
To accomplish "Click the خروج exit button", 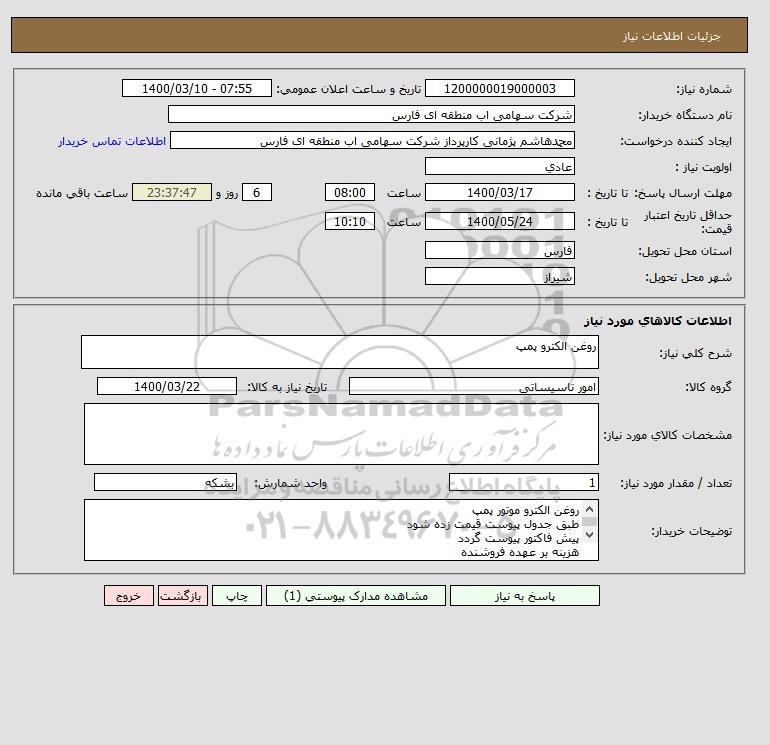I will pos(129,596).
